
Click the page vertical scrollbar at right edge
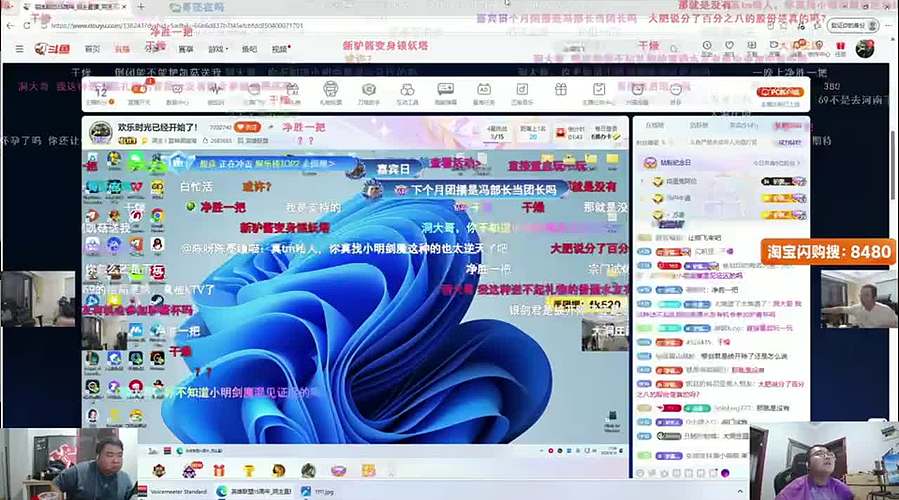point(894,166)
